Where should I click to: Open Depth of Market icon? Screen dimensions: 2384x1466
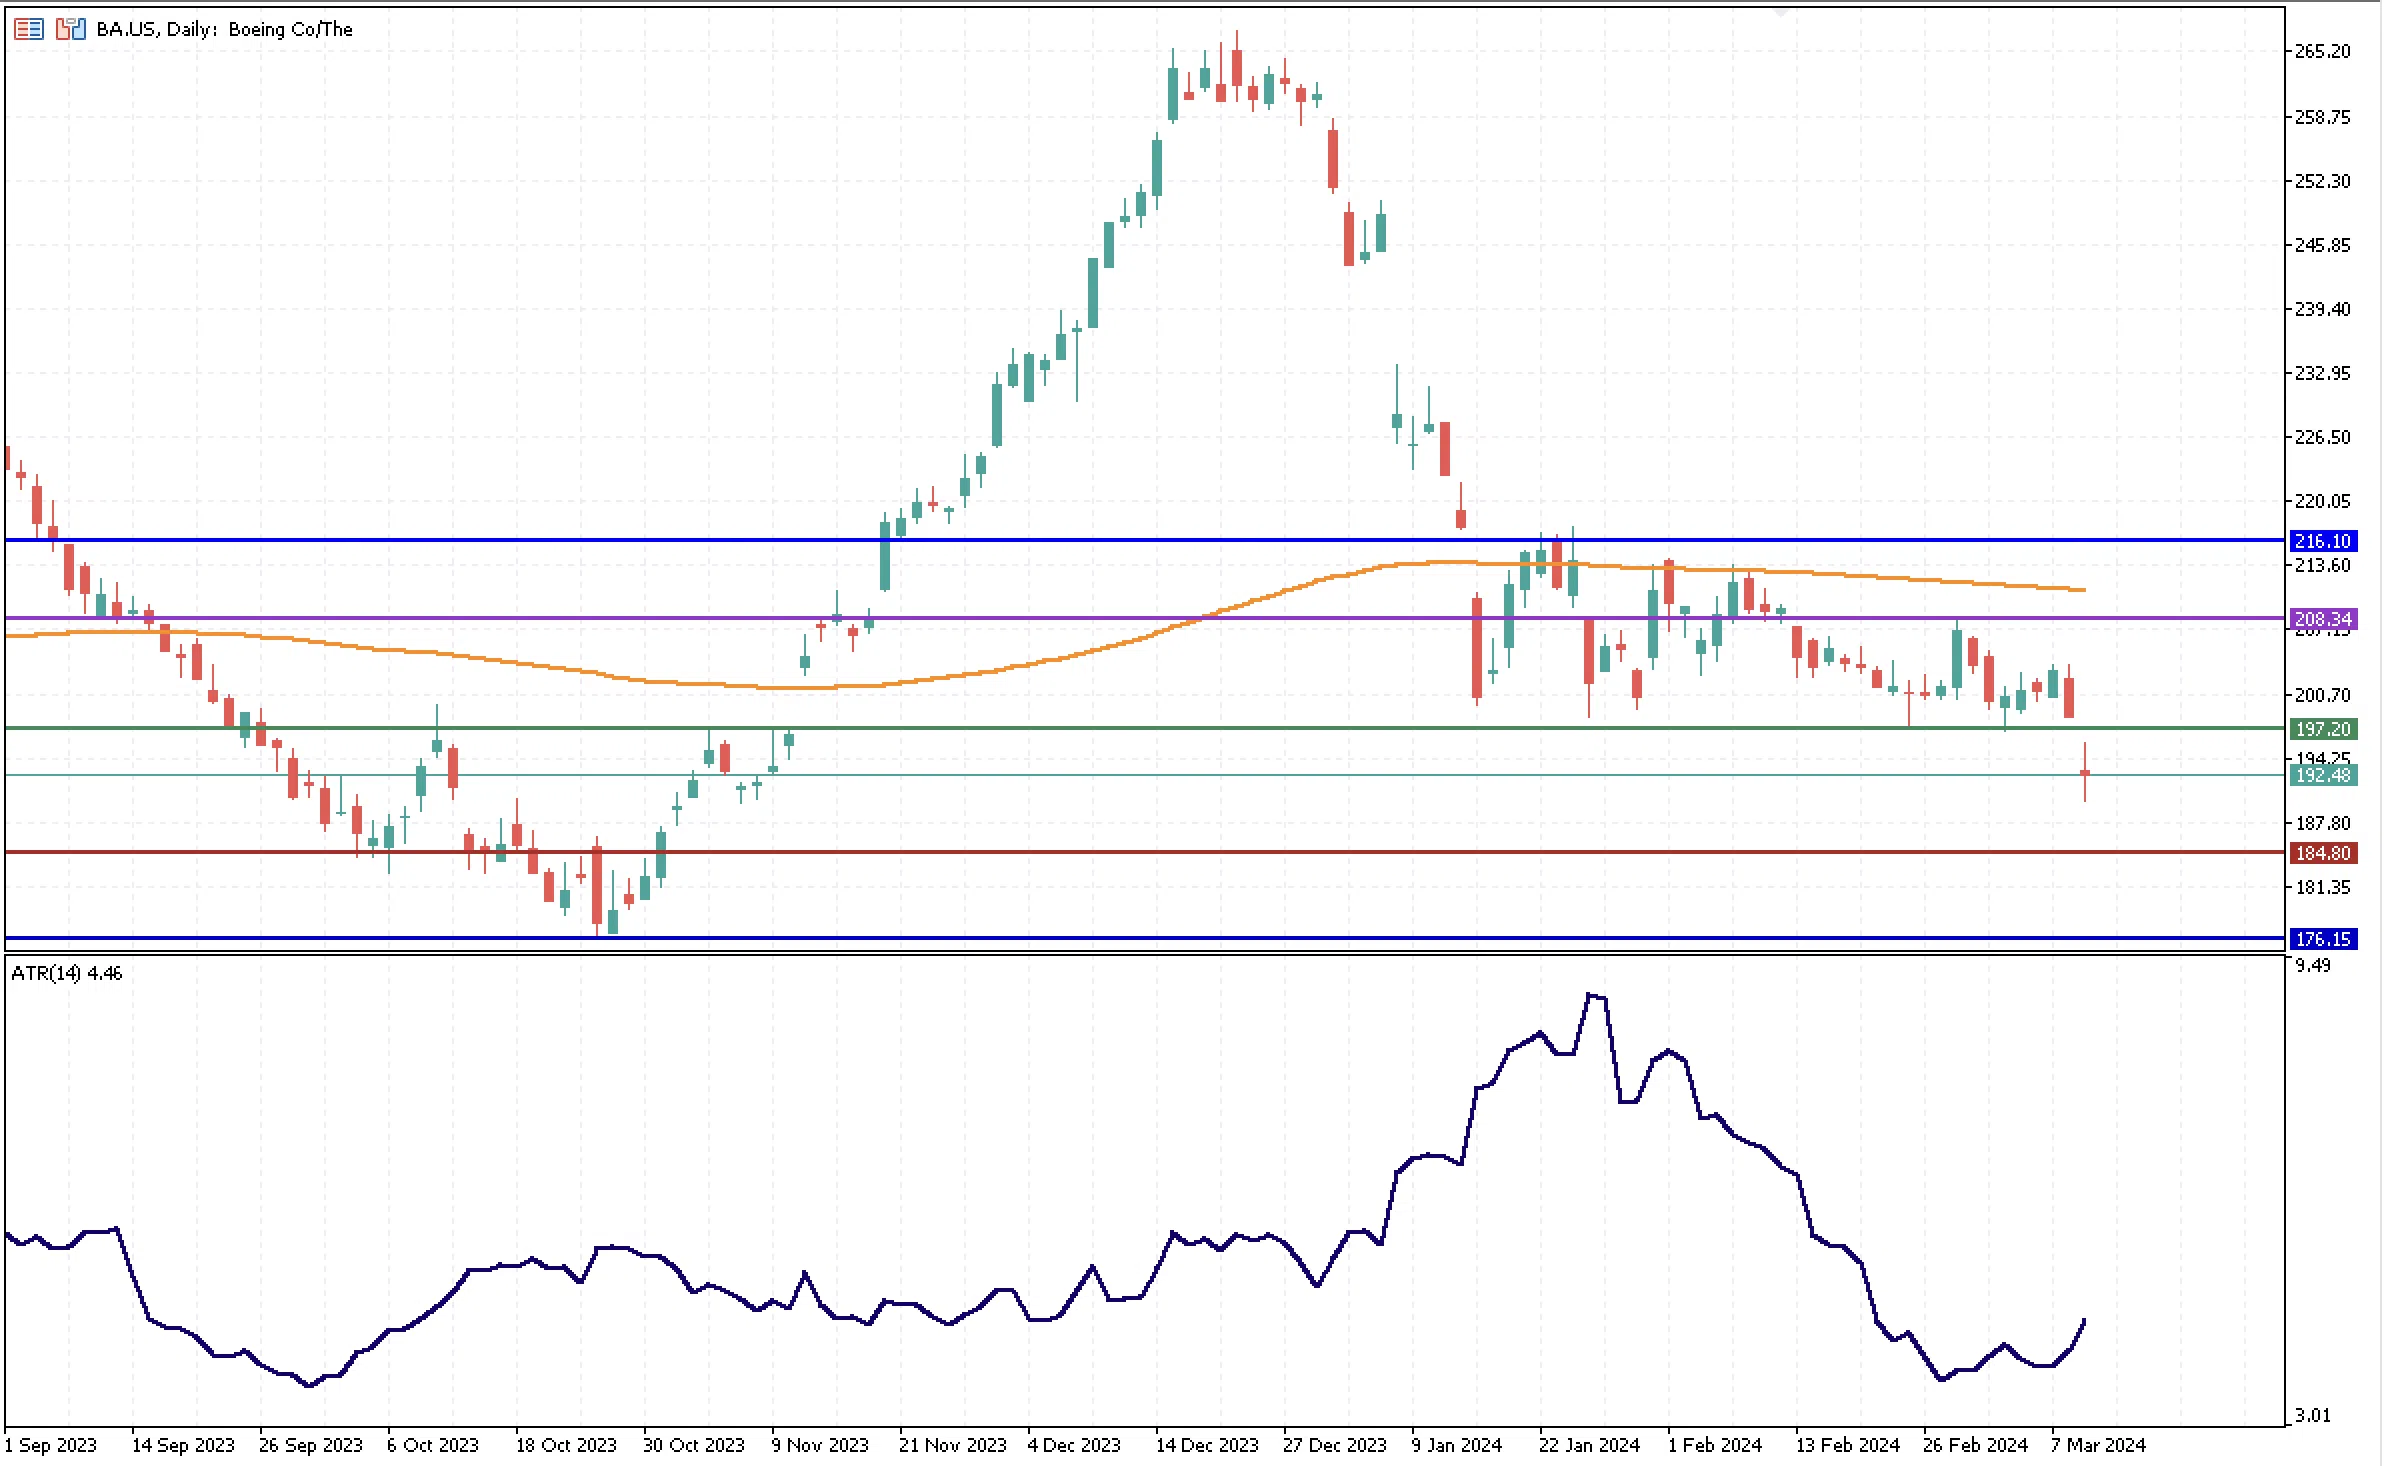point(28,29)
